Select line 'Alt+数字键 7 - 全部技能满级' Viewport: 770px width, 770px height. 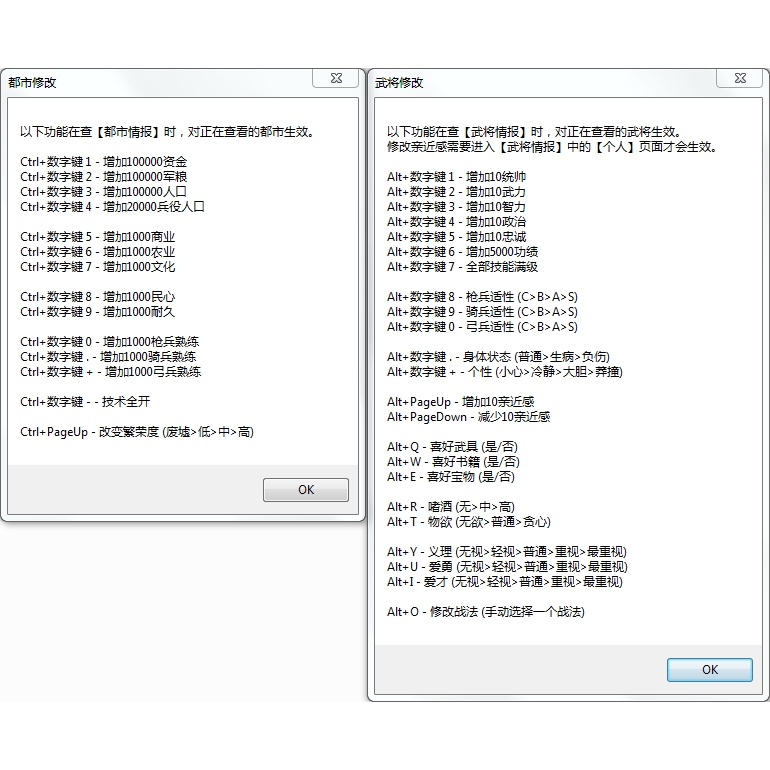point(462,267)
